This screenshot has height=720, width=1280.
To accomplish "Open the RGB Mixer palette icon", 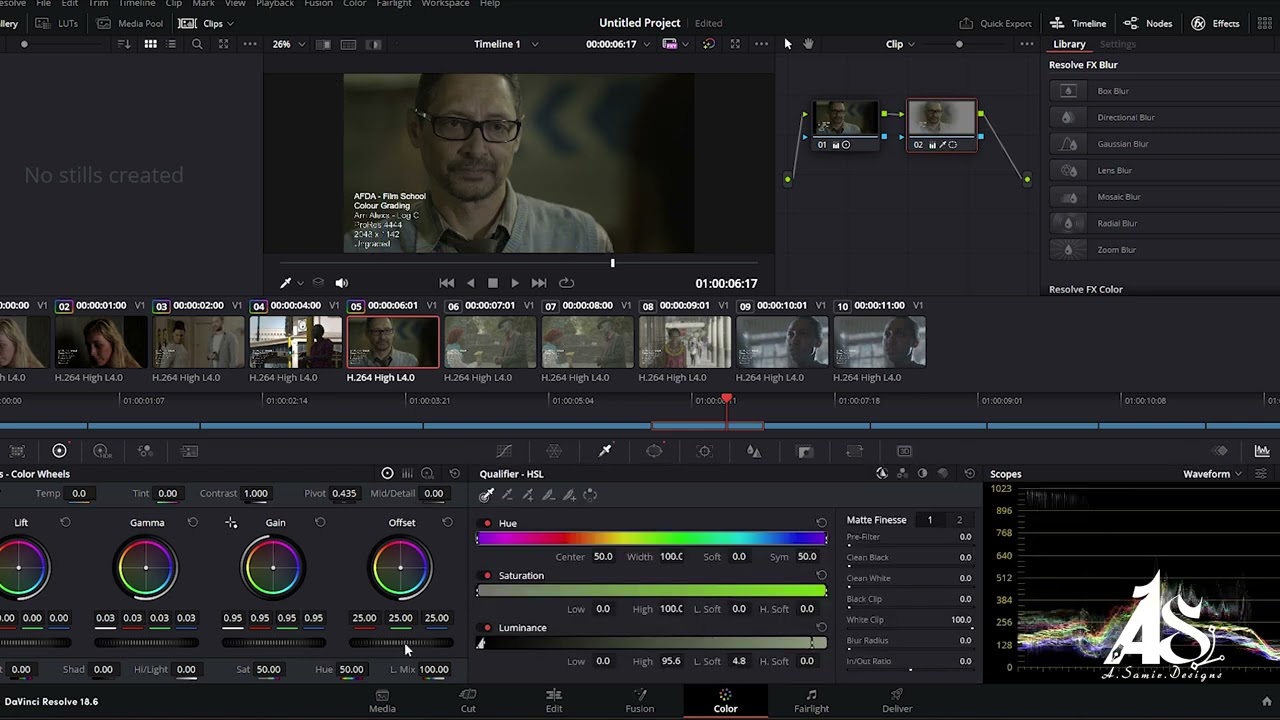I will point(145,451).
